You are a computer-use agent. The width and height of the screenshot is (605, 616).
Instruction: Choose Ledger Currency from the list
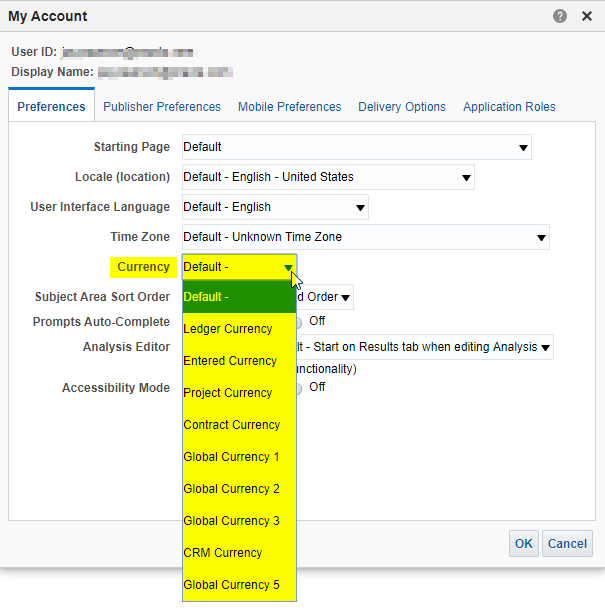coord(228,329)
